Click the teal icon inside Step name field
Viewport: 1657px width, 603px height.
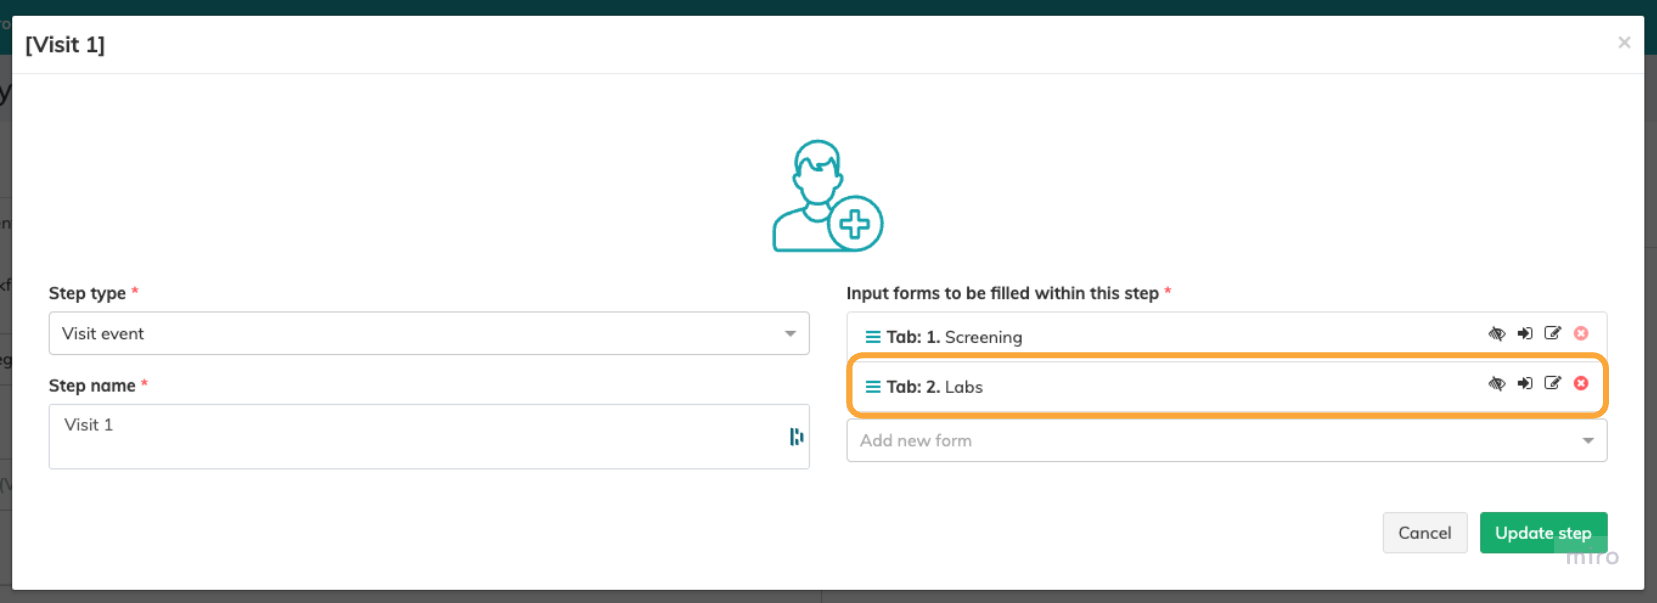(x=796, y=437)
